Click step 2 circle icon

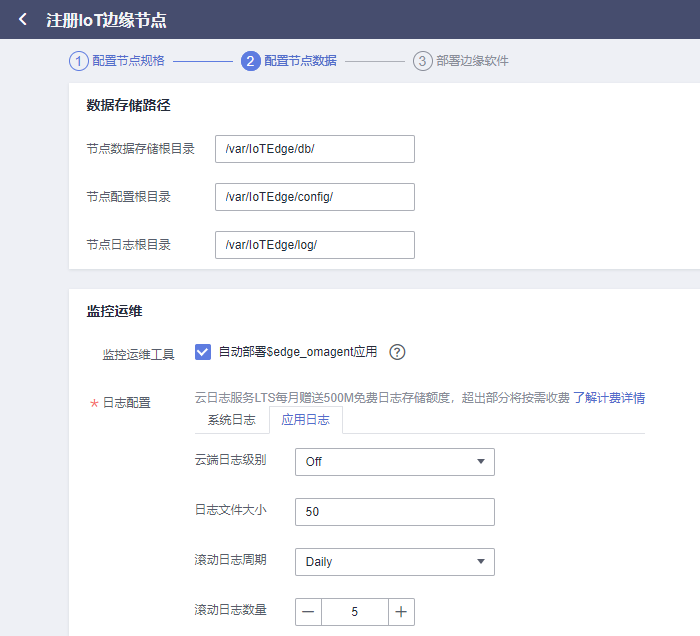tap(250, 61)
